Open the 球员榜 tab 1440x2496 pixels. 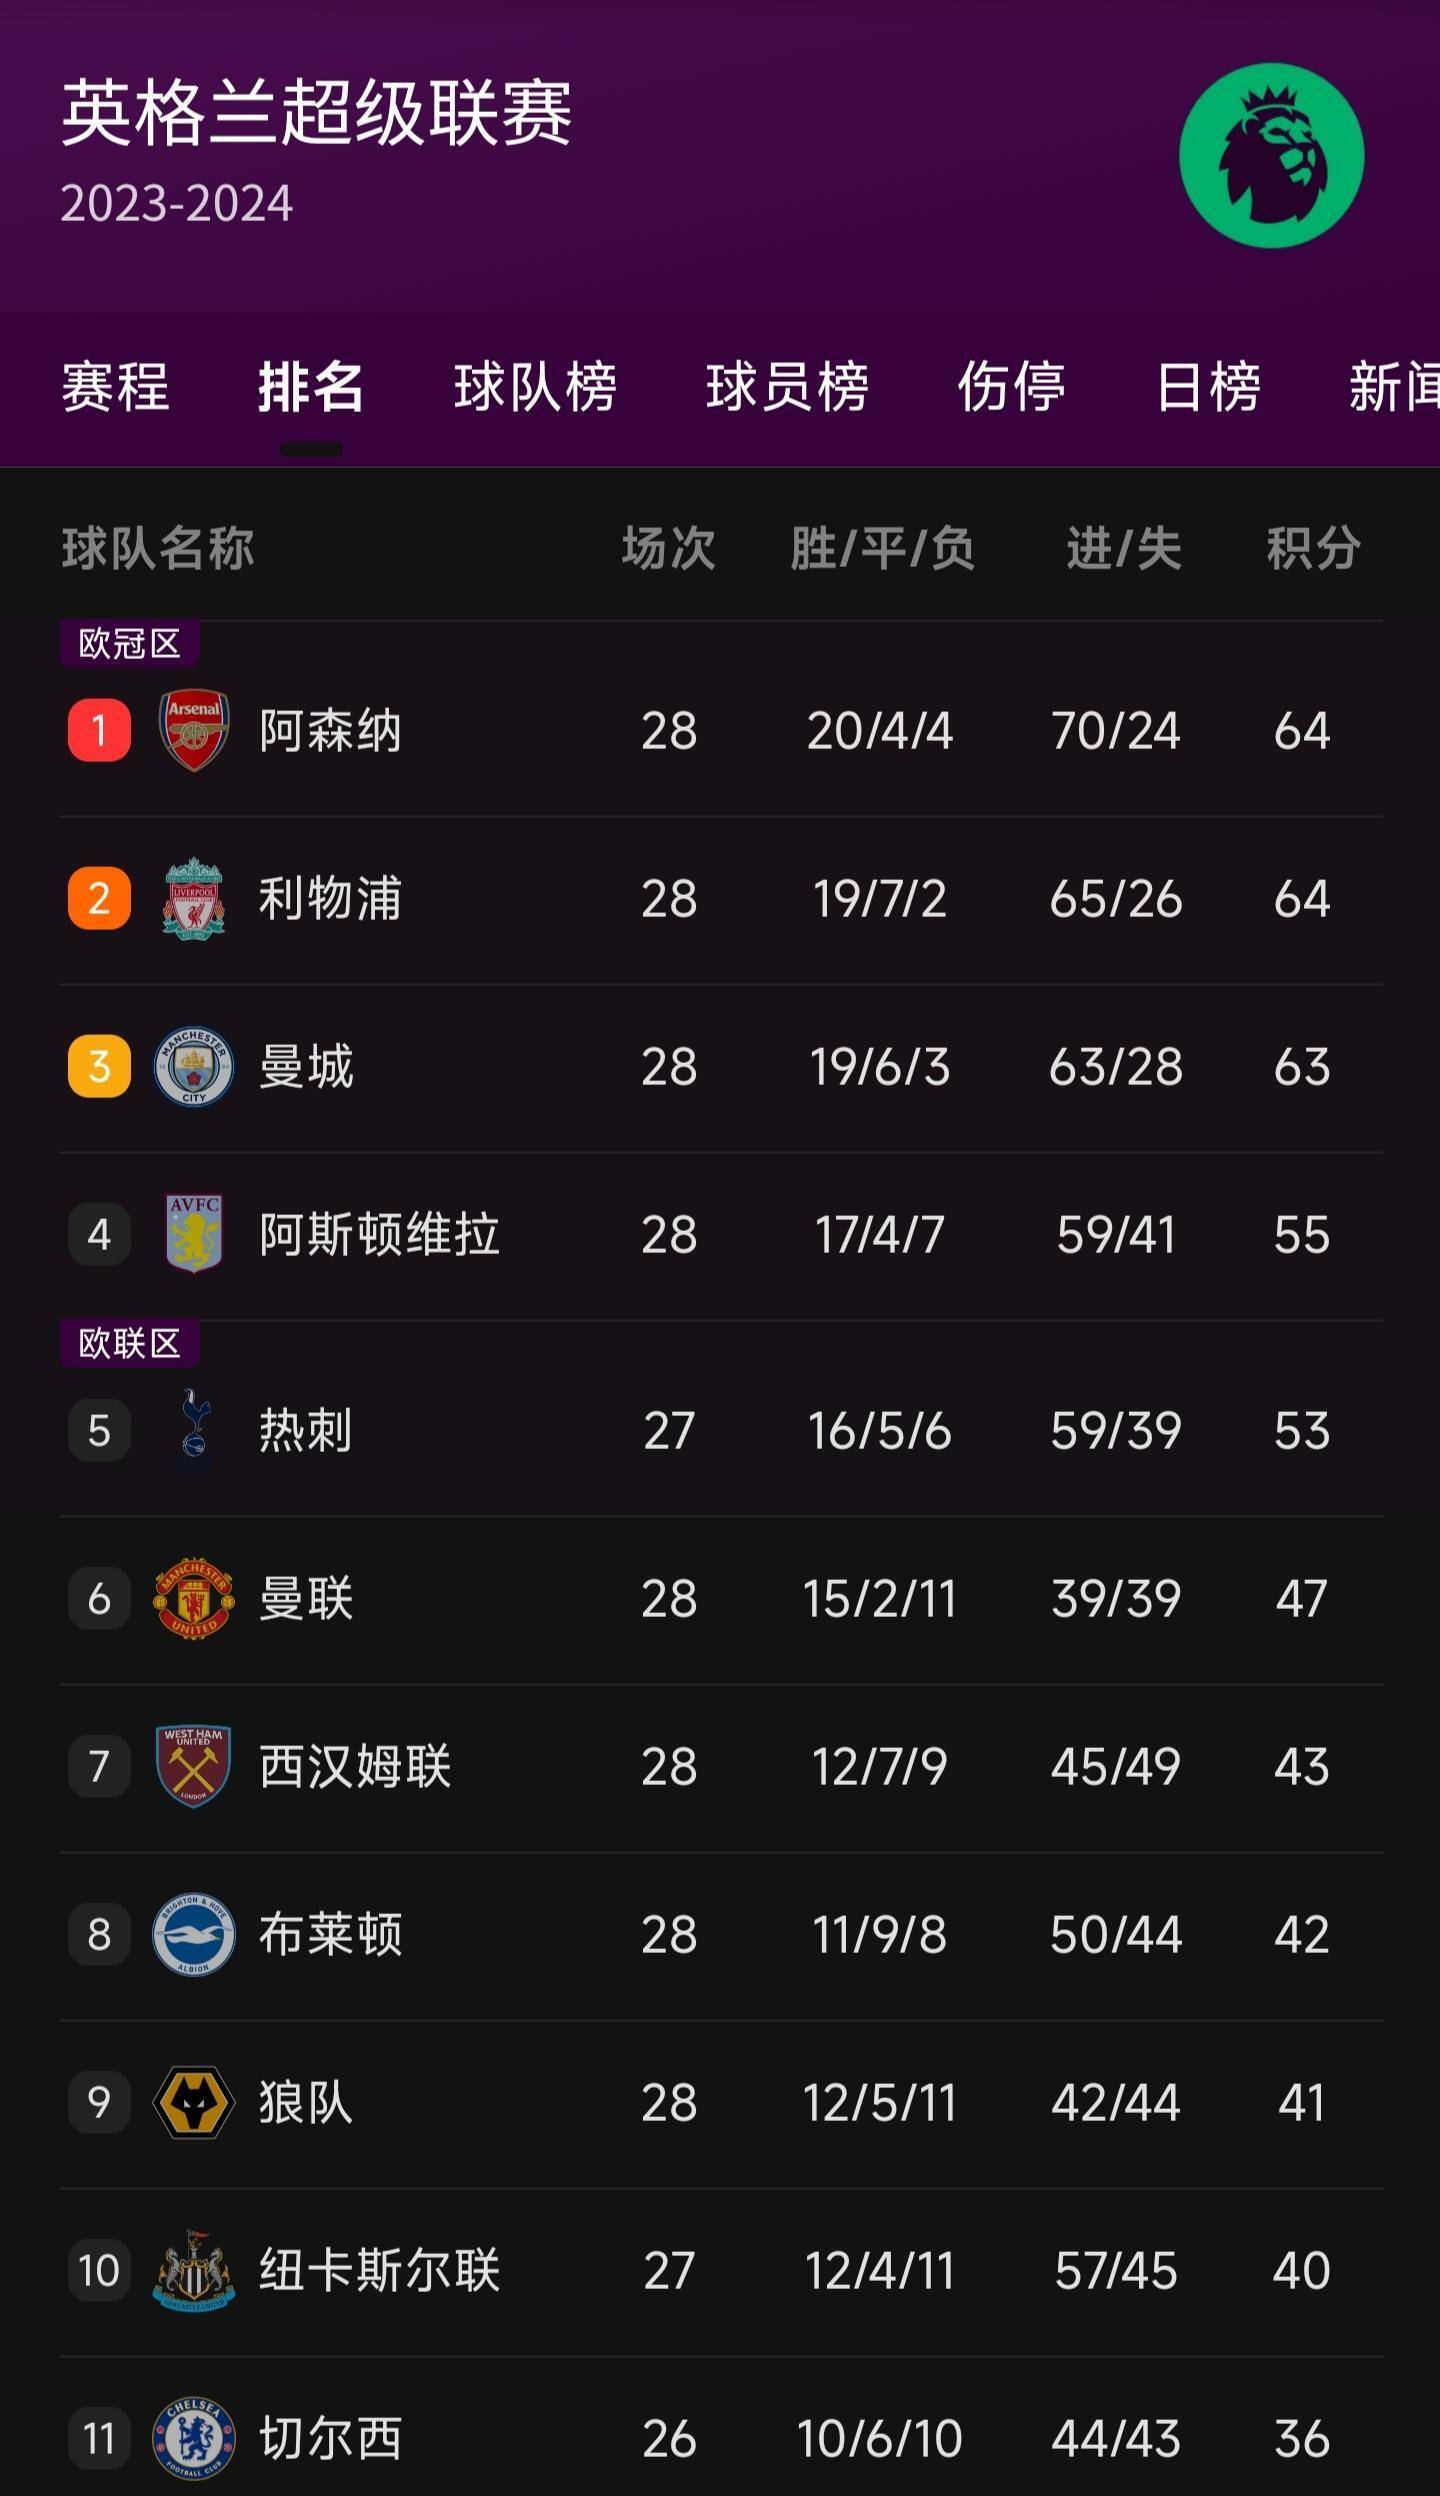789,390
